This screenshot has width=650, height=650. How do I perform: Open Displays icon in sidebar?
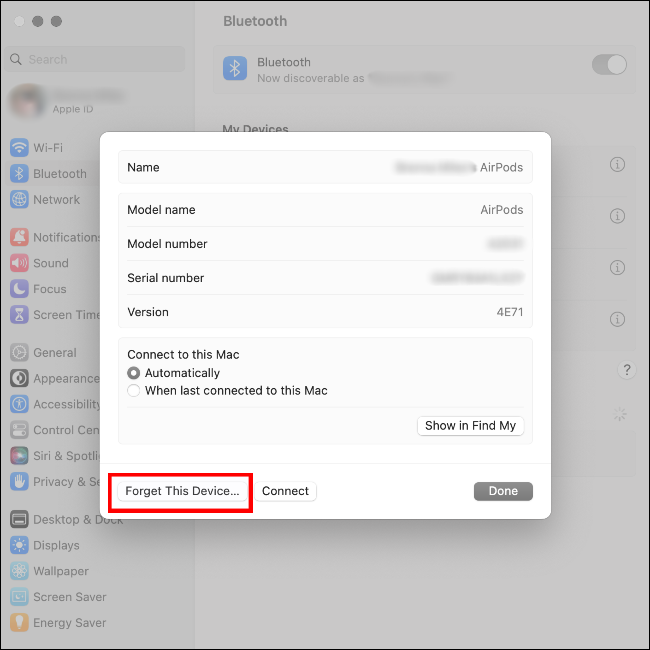19,545
